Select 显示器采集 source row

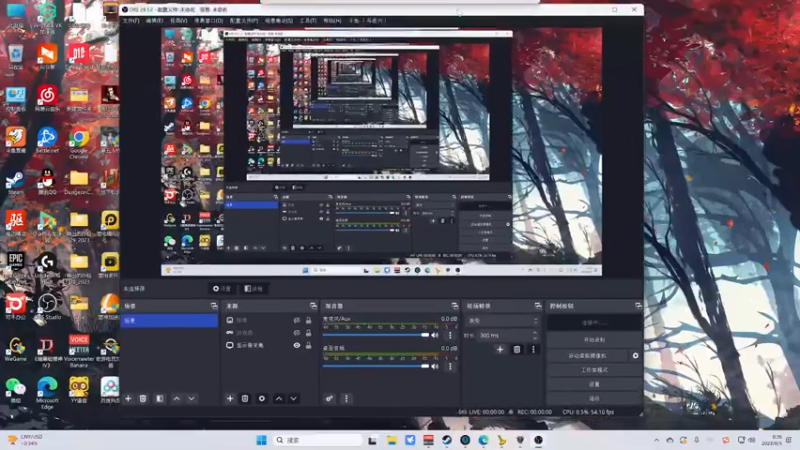pyautogui.click(x=269, y=345)
